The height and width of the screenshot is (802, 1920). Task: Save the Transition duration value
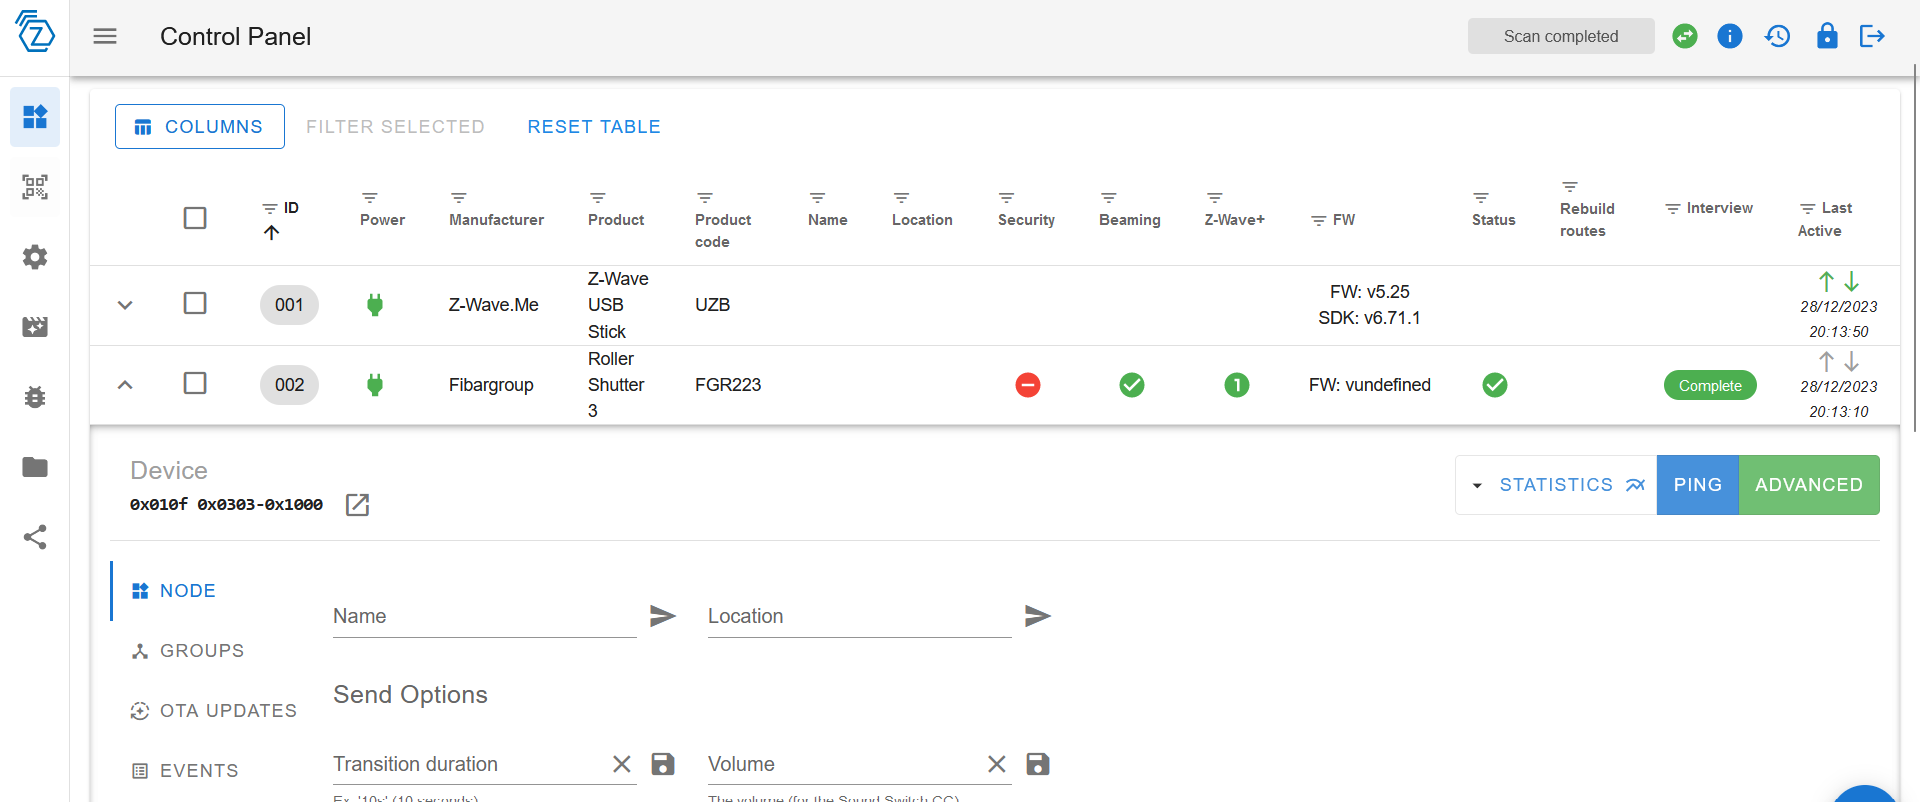pyautogui.click(x=663, y=764)
